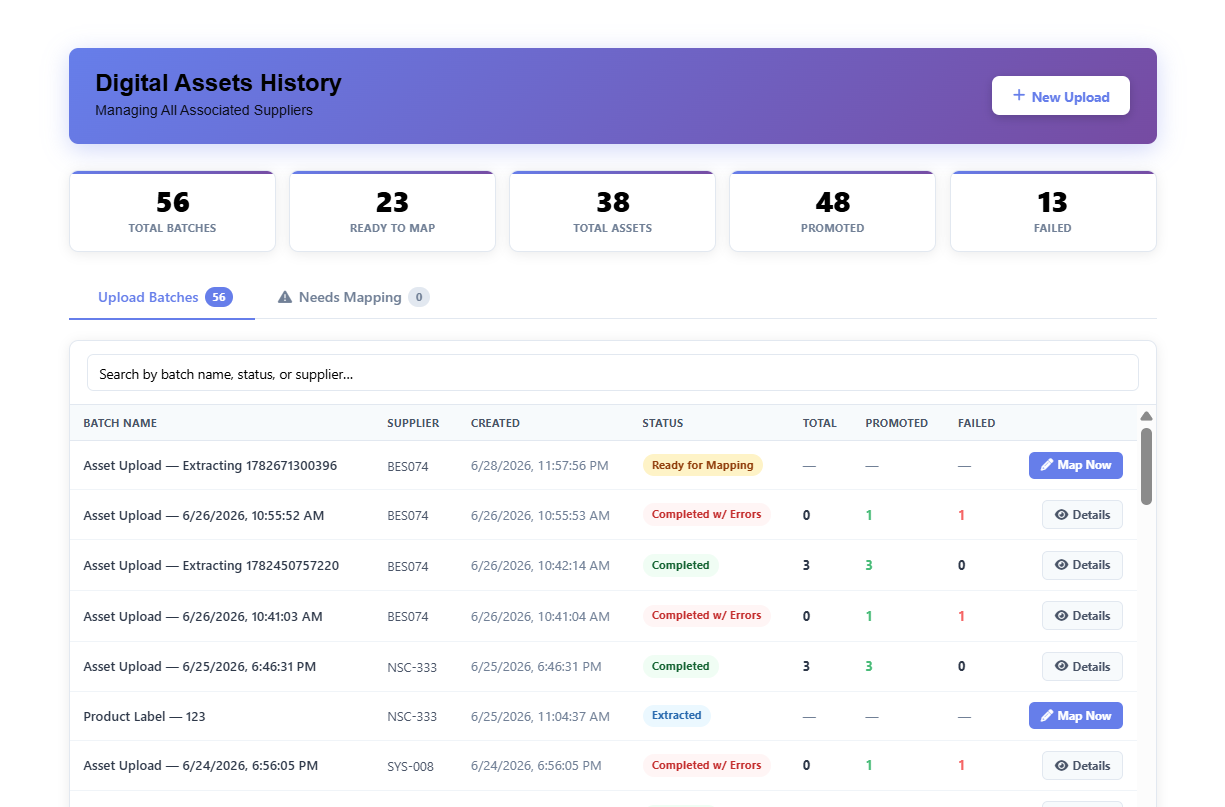The width and height of the screenshot is (1225, 807).
Task: Select the Promoted stat card
Action: (833, 211)
